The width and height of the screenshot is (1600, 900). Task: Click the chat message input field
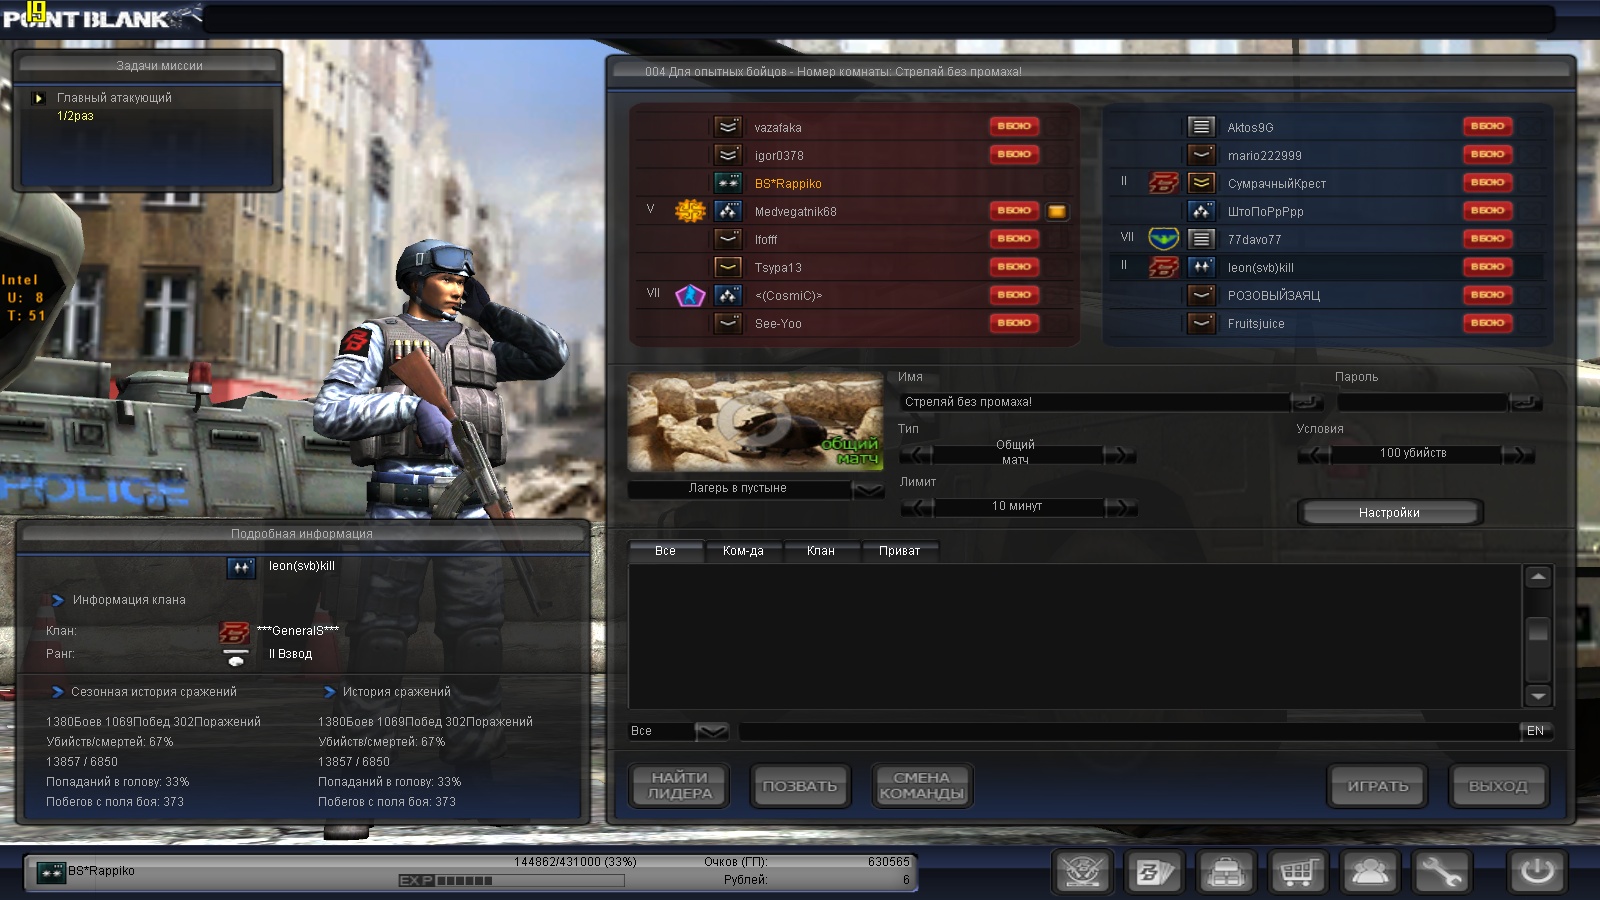1128,731
